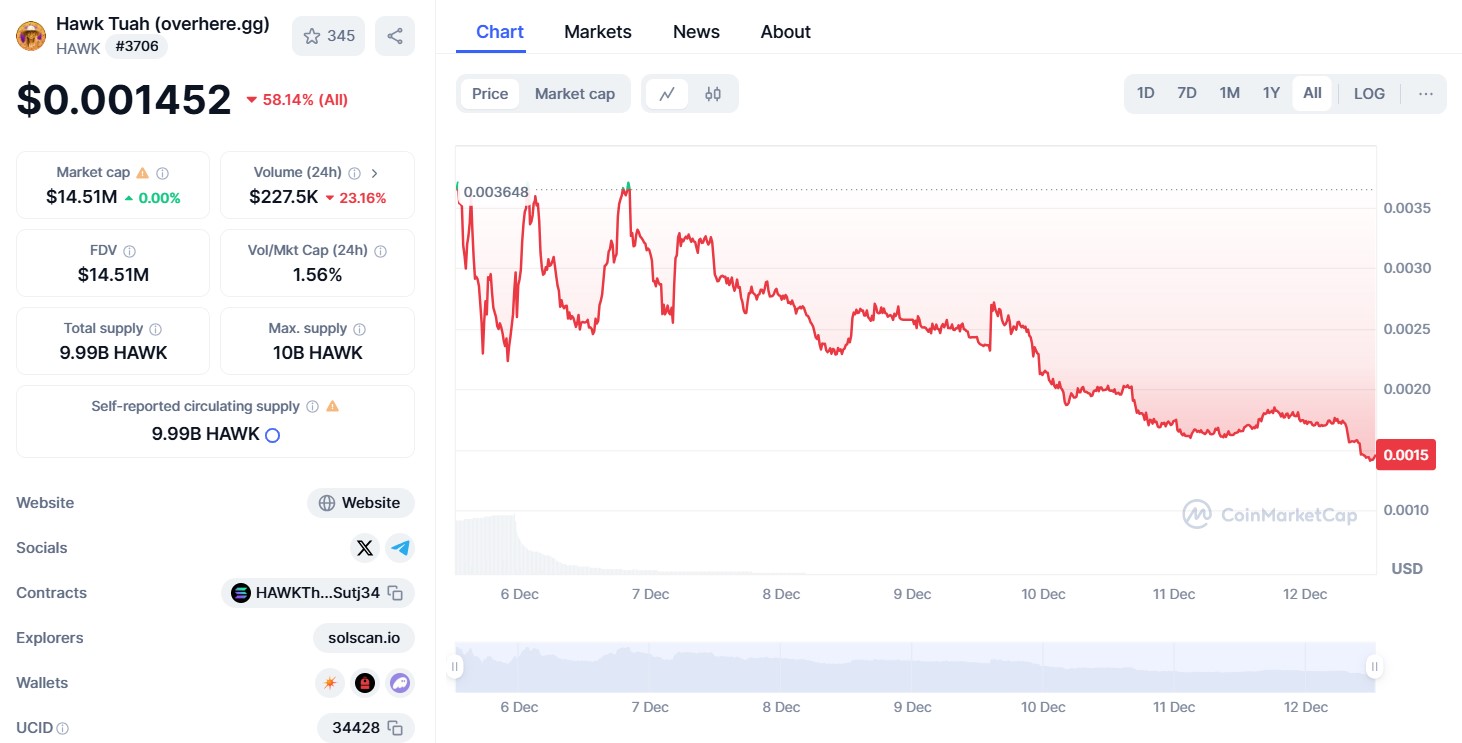Screen dimensions: 1462x743
Task: Click the HAWKTh...Sutj34 contract address
Action: click(x=318, y=593)
